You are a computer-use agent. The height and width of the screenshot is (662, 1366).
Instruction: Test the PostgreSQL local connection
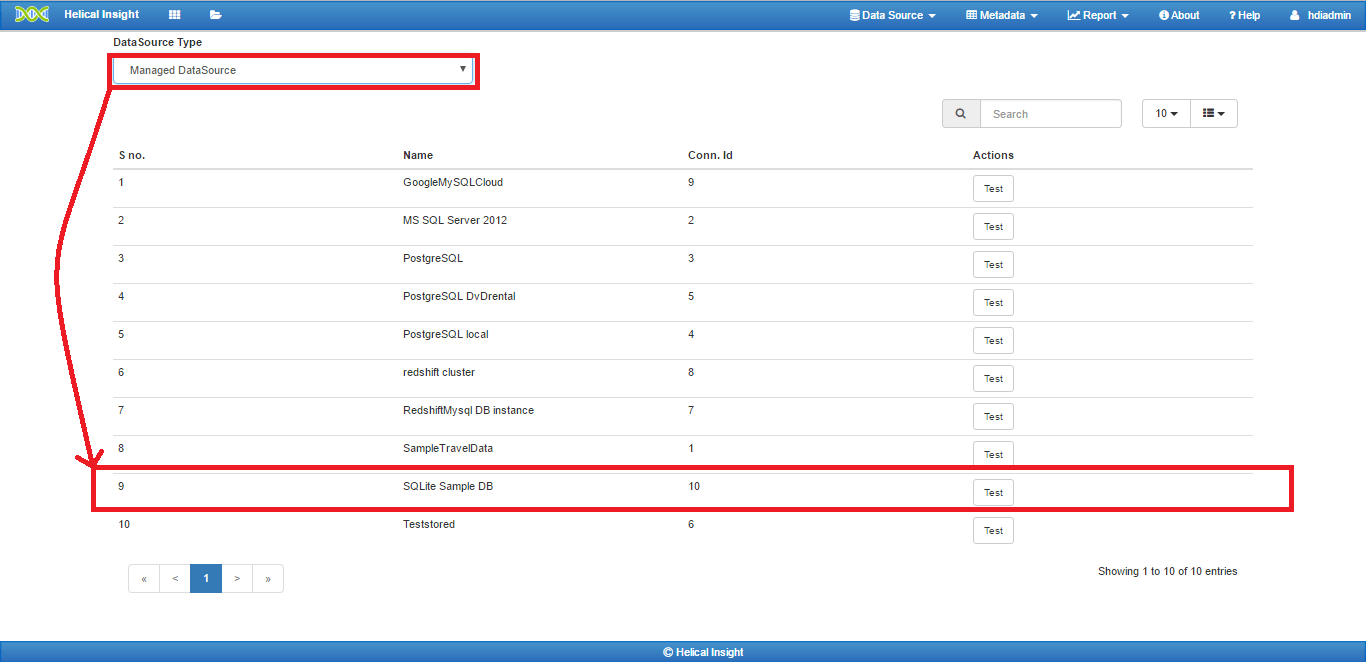[993, 340]
